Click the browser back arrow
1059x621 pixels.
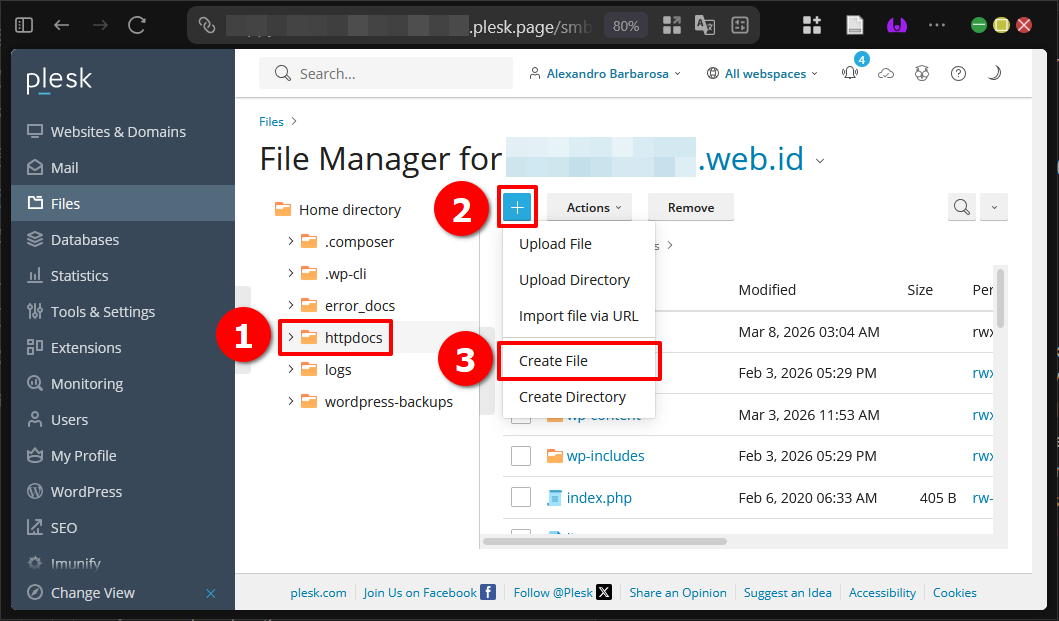61,26
